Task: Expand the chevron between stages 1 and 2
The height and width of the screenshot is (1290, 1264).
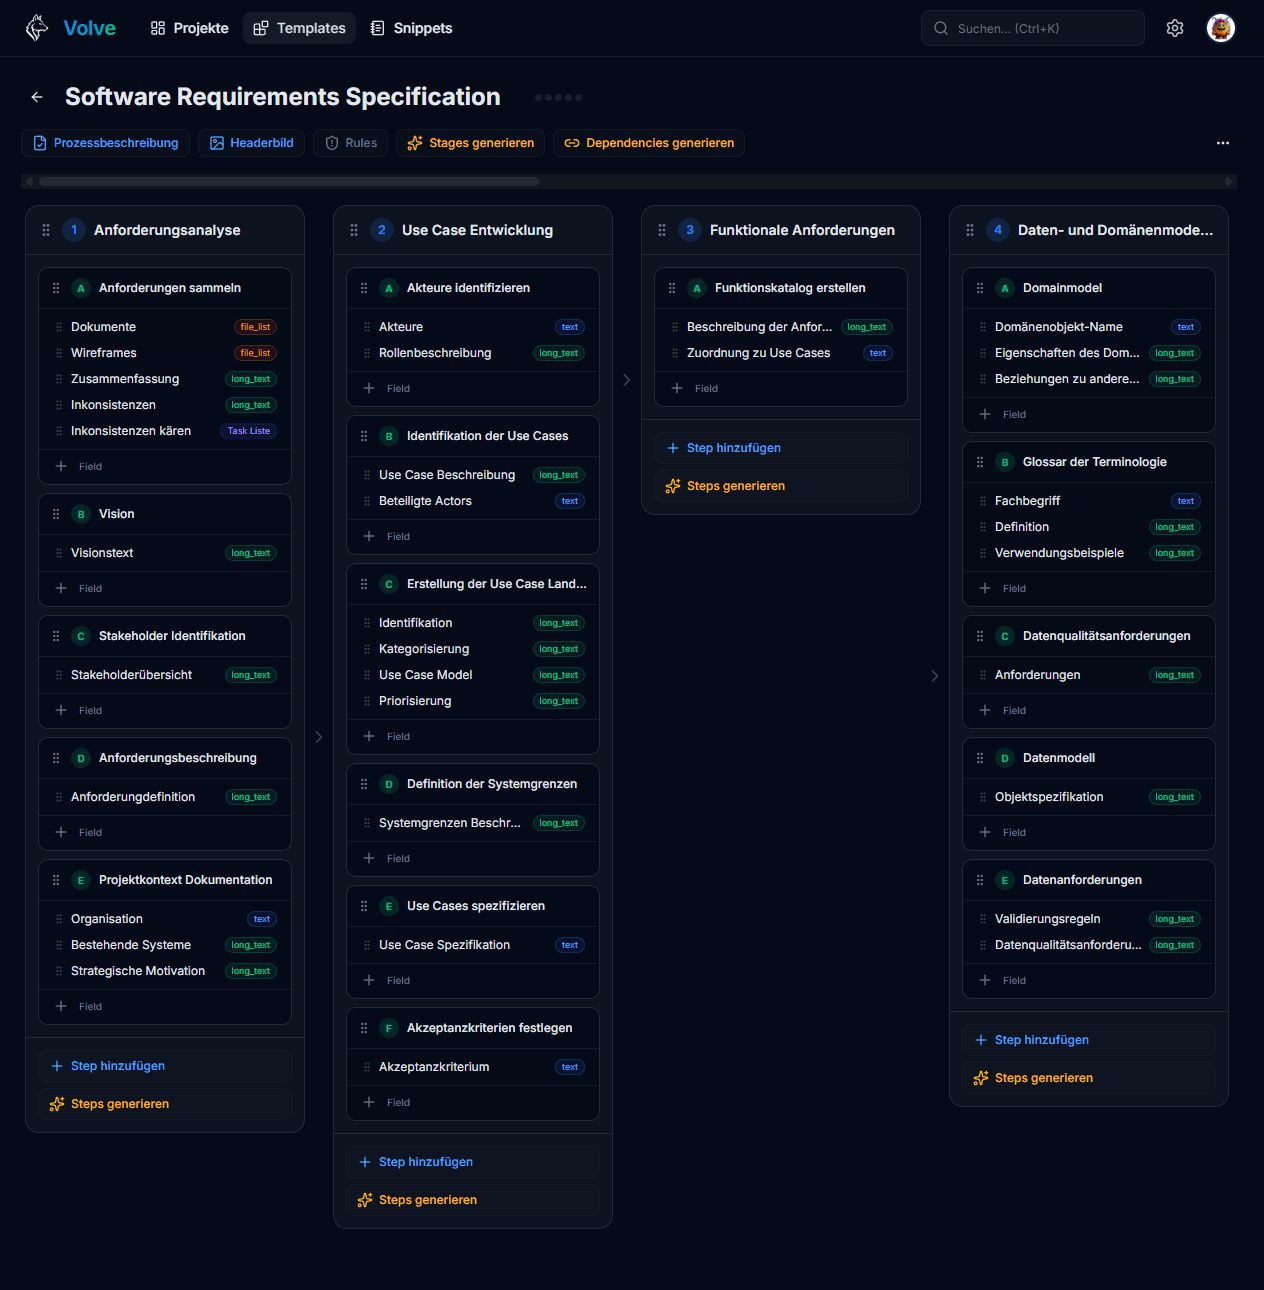Action: (x=319, y=737)
